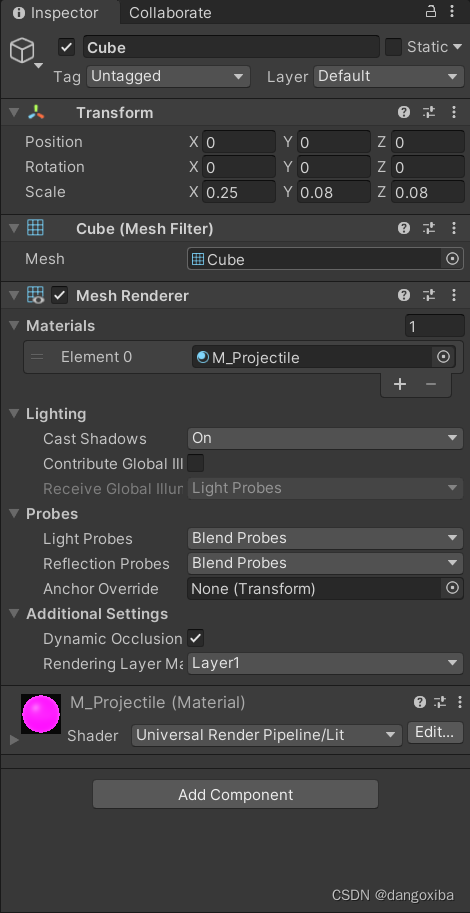Open the Rendering Layer Mask dropdown

tap(325, 663)
